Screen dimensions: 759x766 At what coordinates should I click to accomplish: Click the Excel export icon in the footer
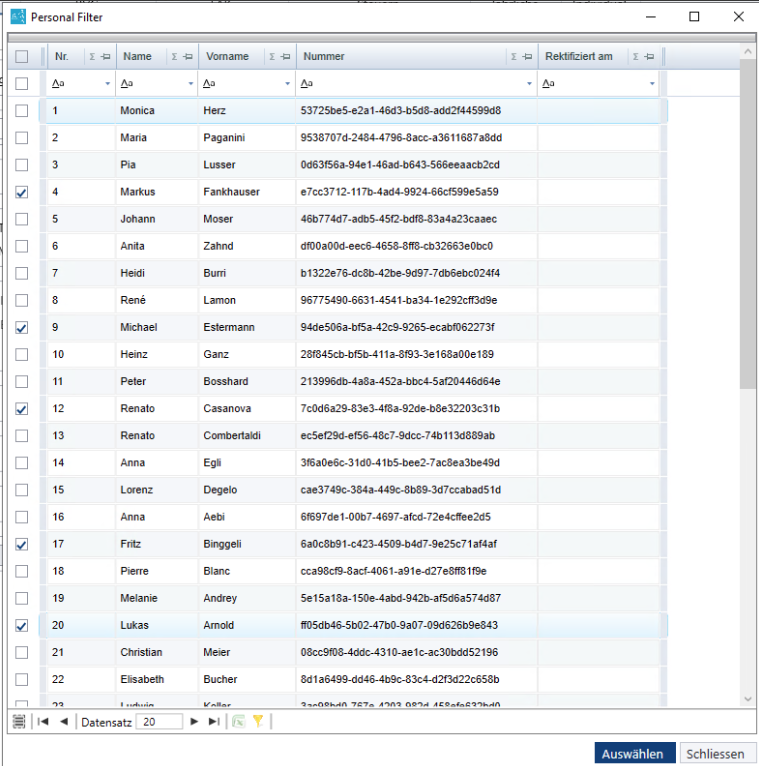click(x=238, y=722)
